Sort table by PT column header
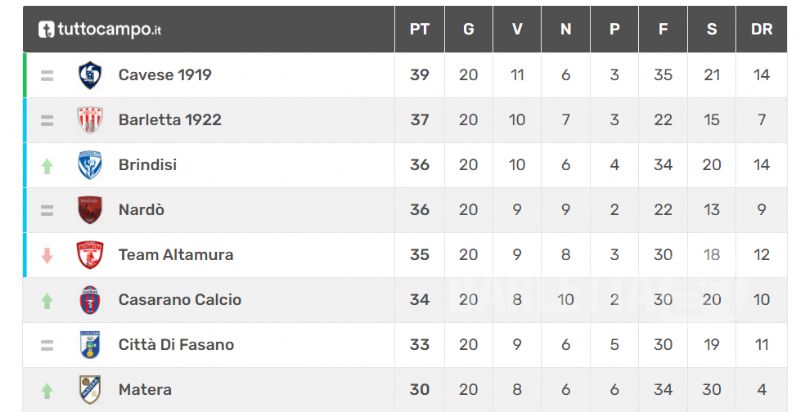 tap(419, 29)
